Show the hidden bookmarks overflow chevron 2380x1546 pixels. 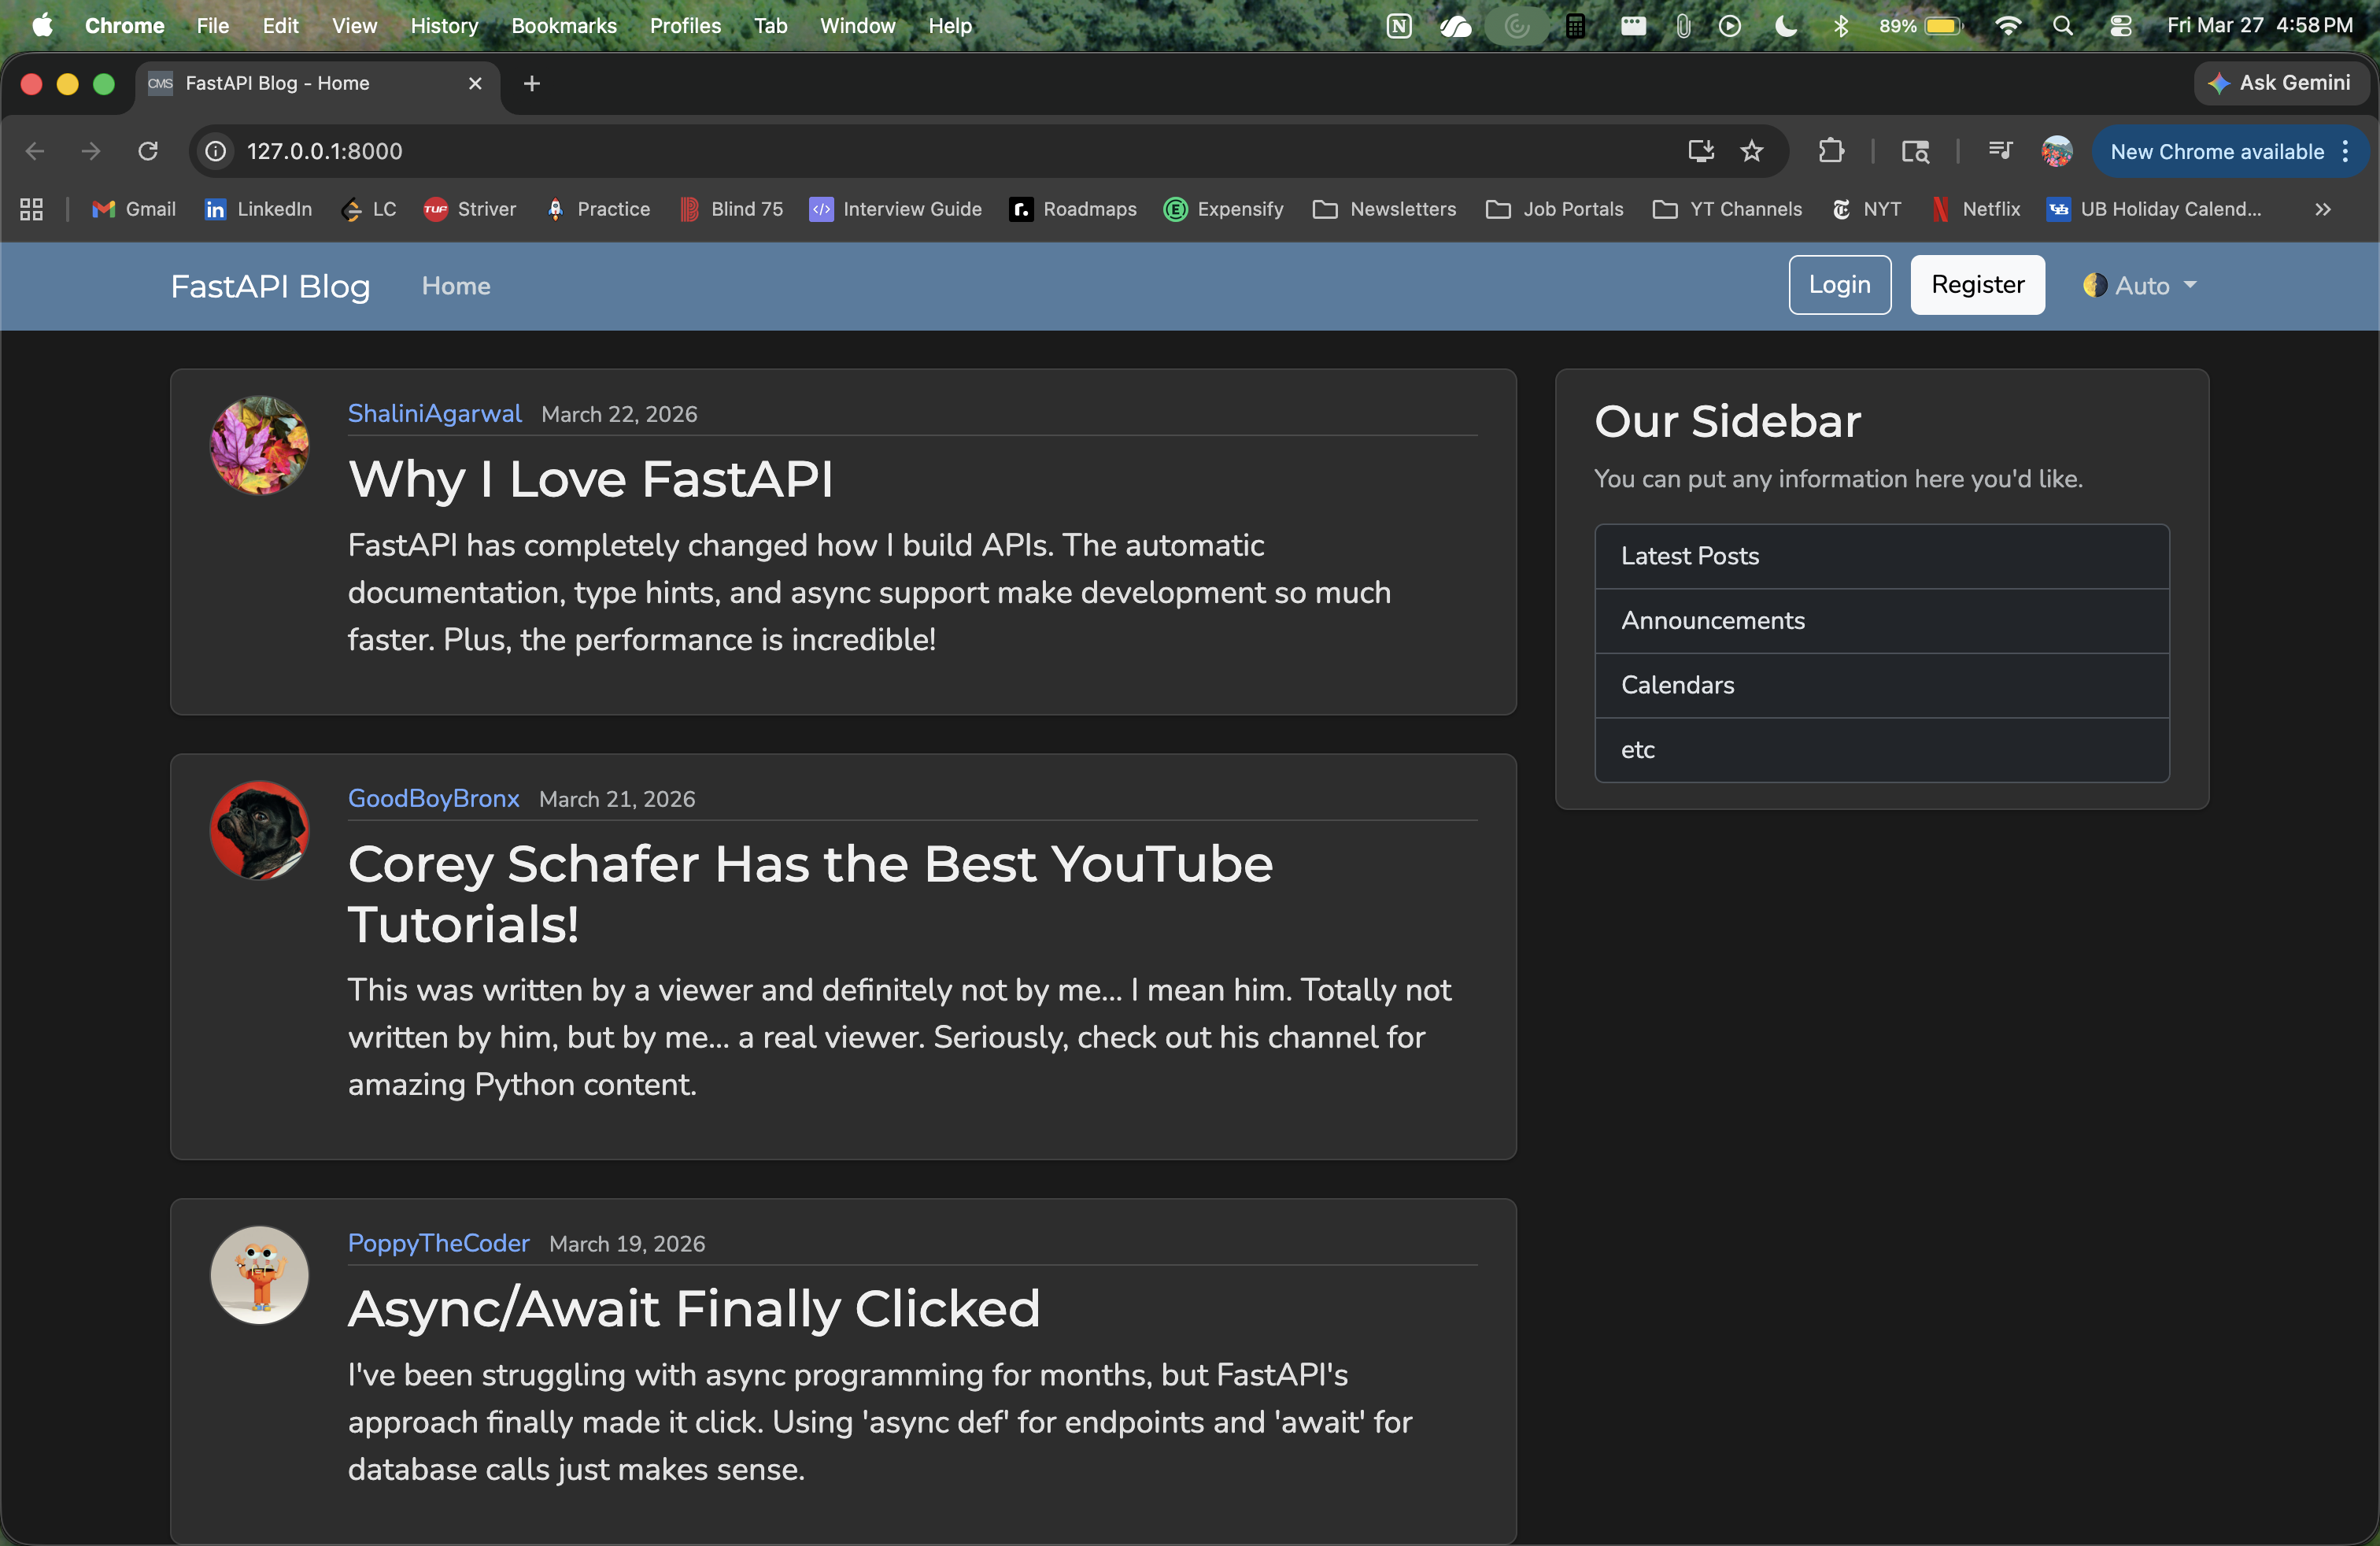pos(2323,209)
